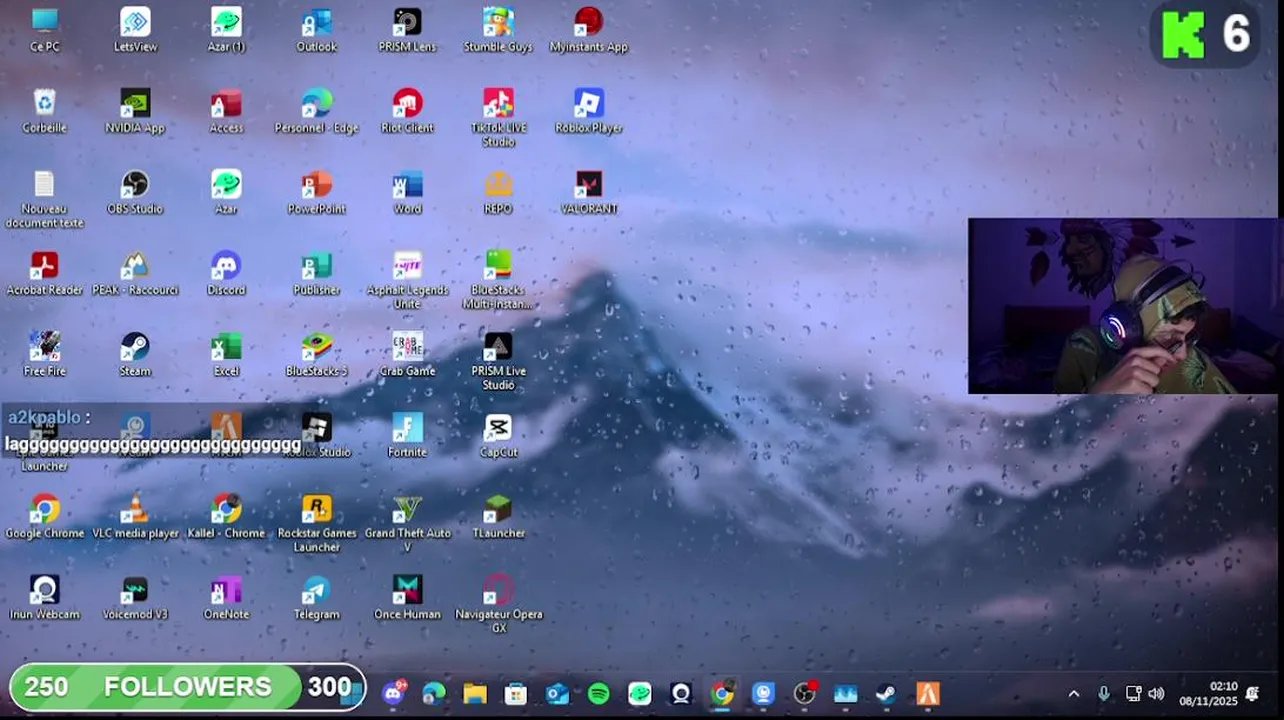Open the Word desktop shortcut
Image resolution: width=1284 pixels, height=720 pixels.
(407, 191)
